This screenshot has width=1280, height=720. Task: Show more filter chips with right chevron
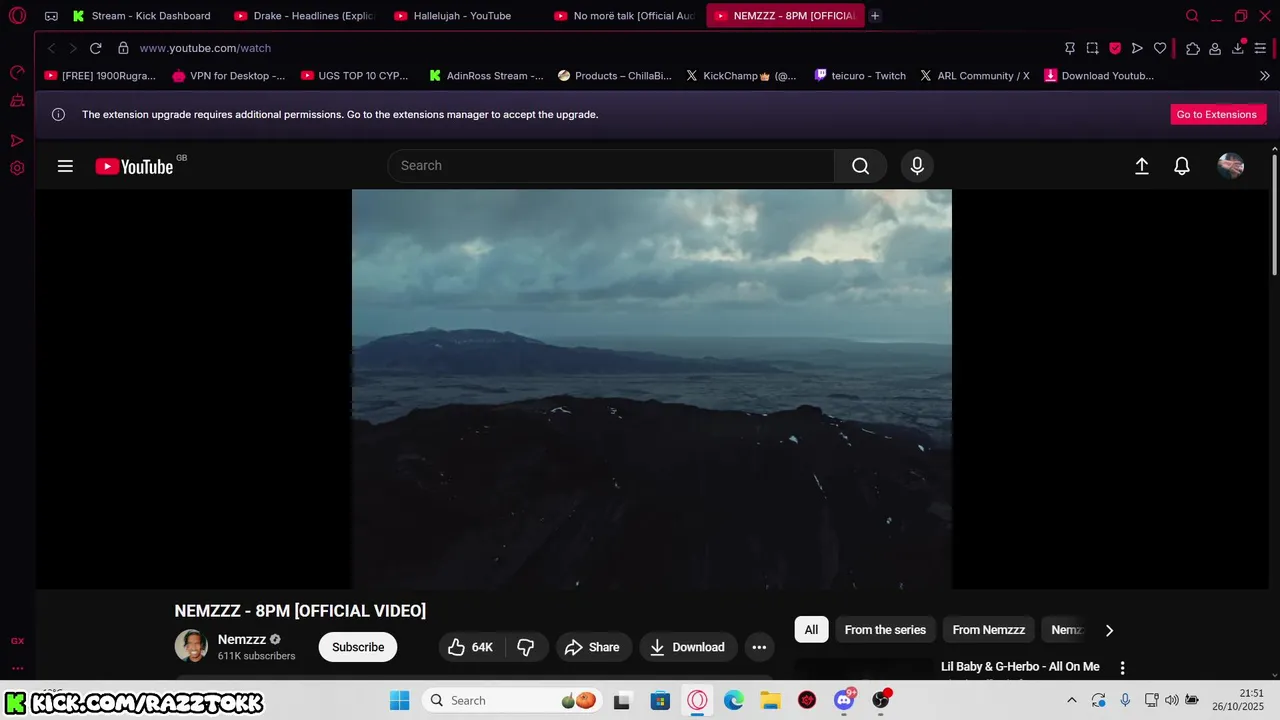pyautogui.click(x=1109, y=630)
